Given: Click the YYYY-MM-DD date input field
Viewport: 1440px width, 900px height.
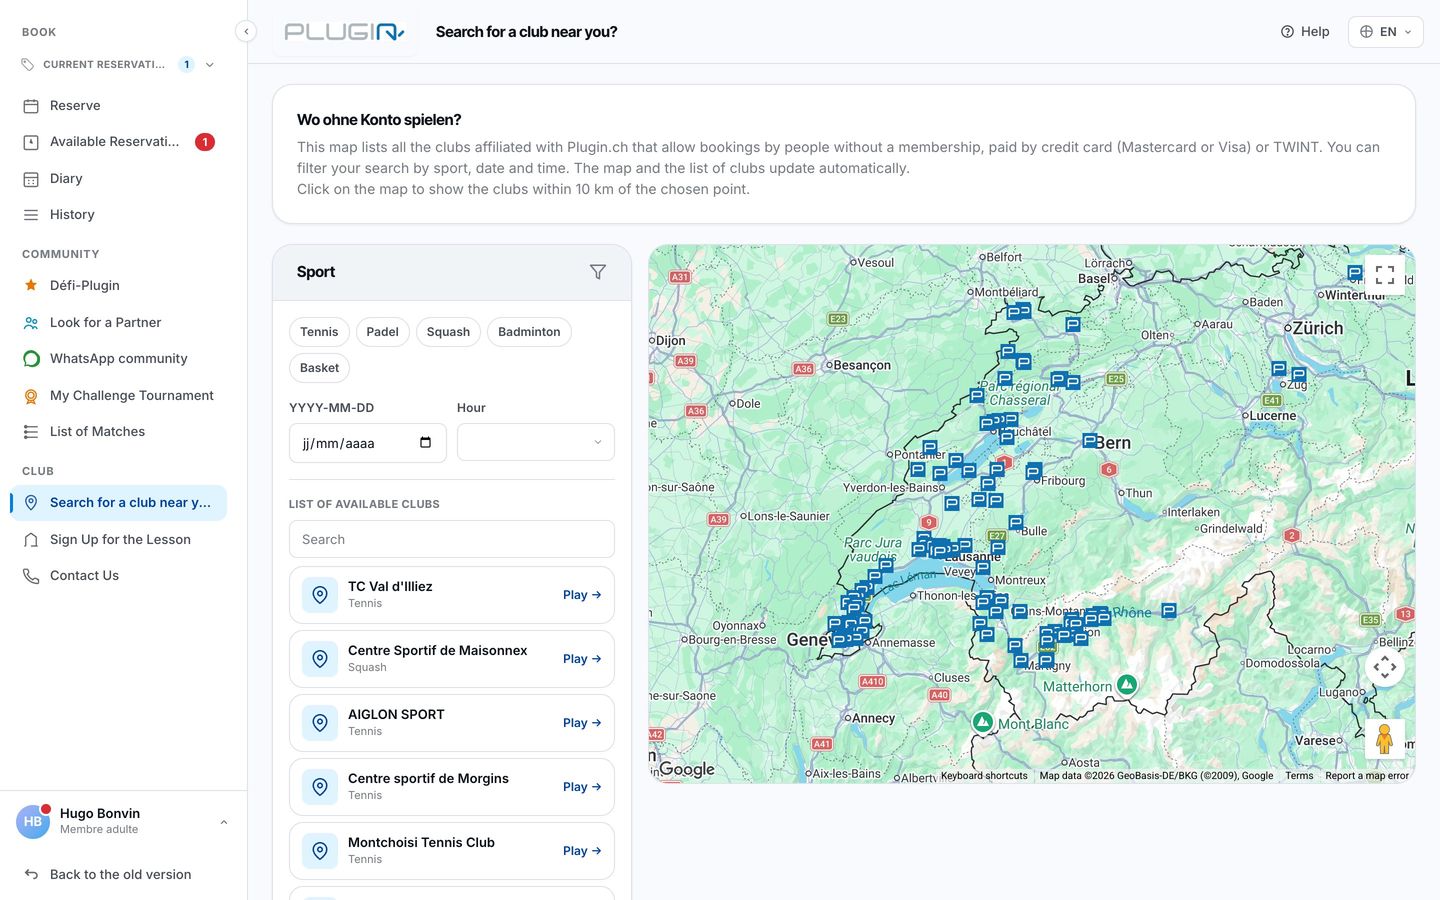Looking at the screenshot, I should click(x=368, y=443).
